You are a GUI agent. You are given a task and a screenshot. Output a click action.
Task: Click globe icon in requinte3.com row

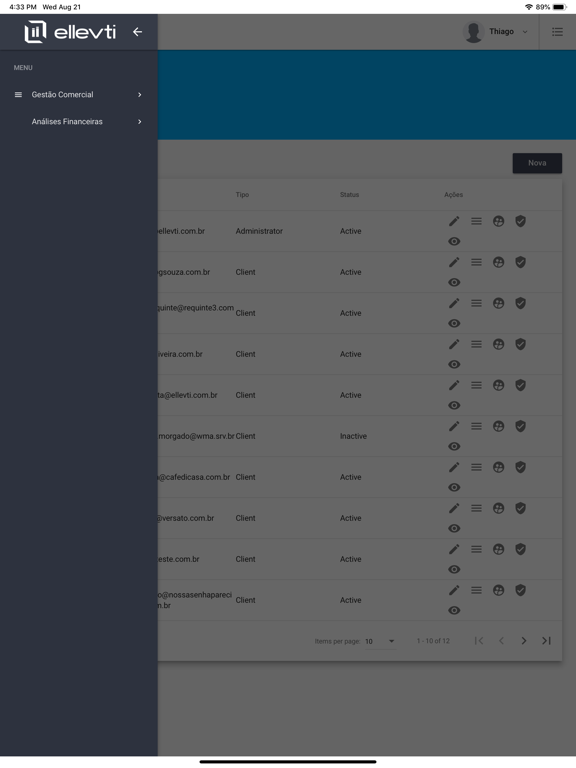[x=498, y=304]
